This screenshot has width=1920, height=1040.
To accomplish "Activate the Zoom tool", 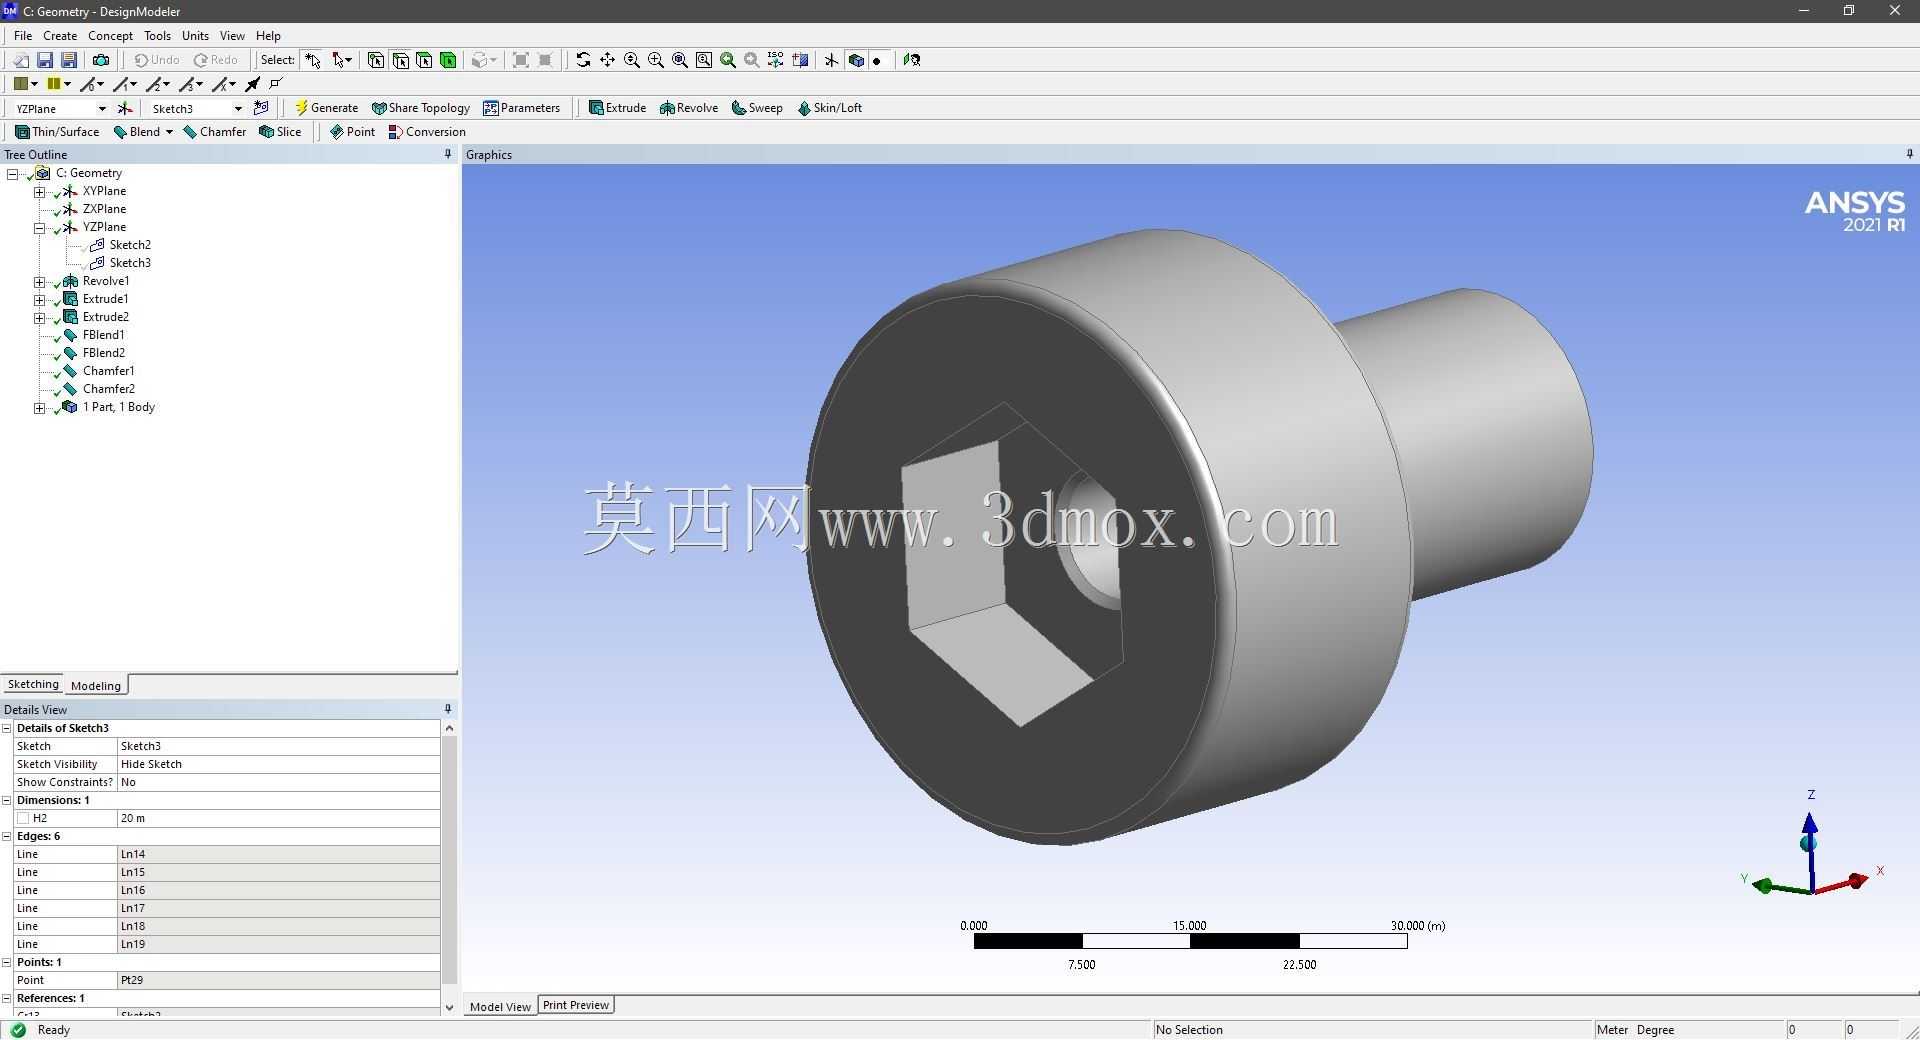I will point(632,60).
